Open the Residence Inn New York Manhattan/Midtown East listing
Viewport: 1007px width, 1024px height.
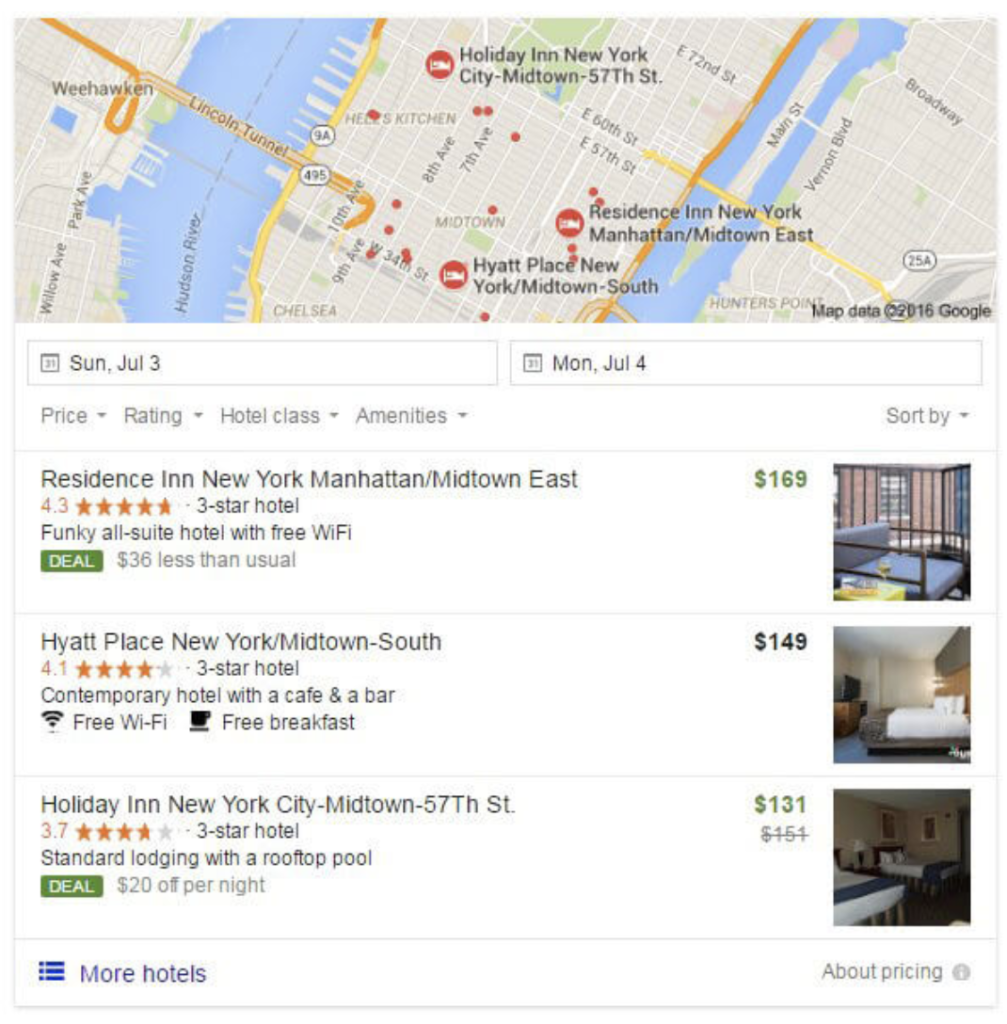(x=309, y=479)
